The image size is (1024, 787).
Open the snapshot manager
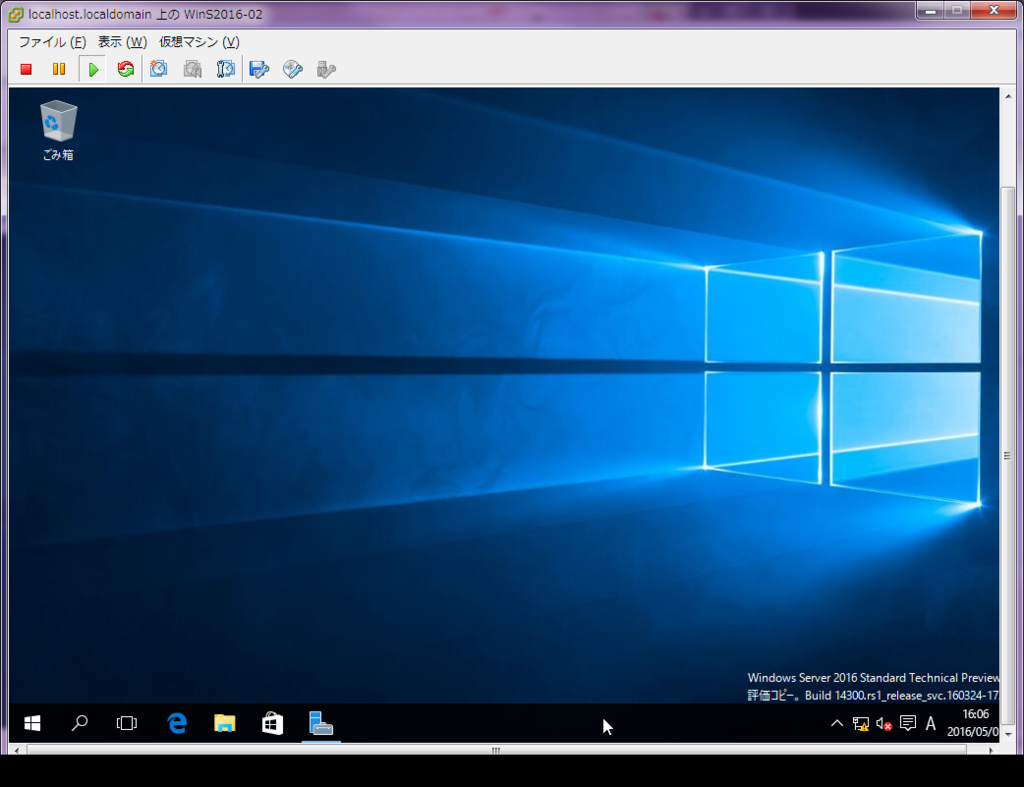[225, 68]
